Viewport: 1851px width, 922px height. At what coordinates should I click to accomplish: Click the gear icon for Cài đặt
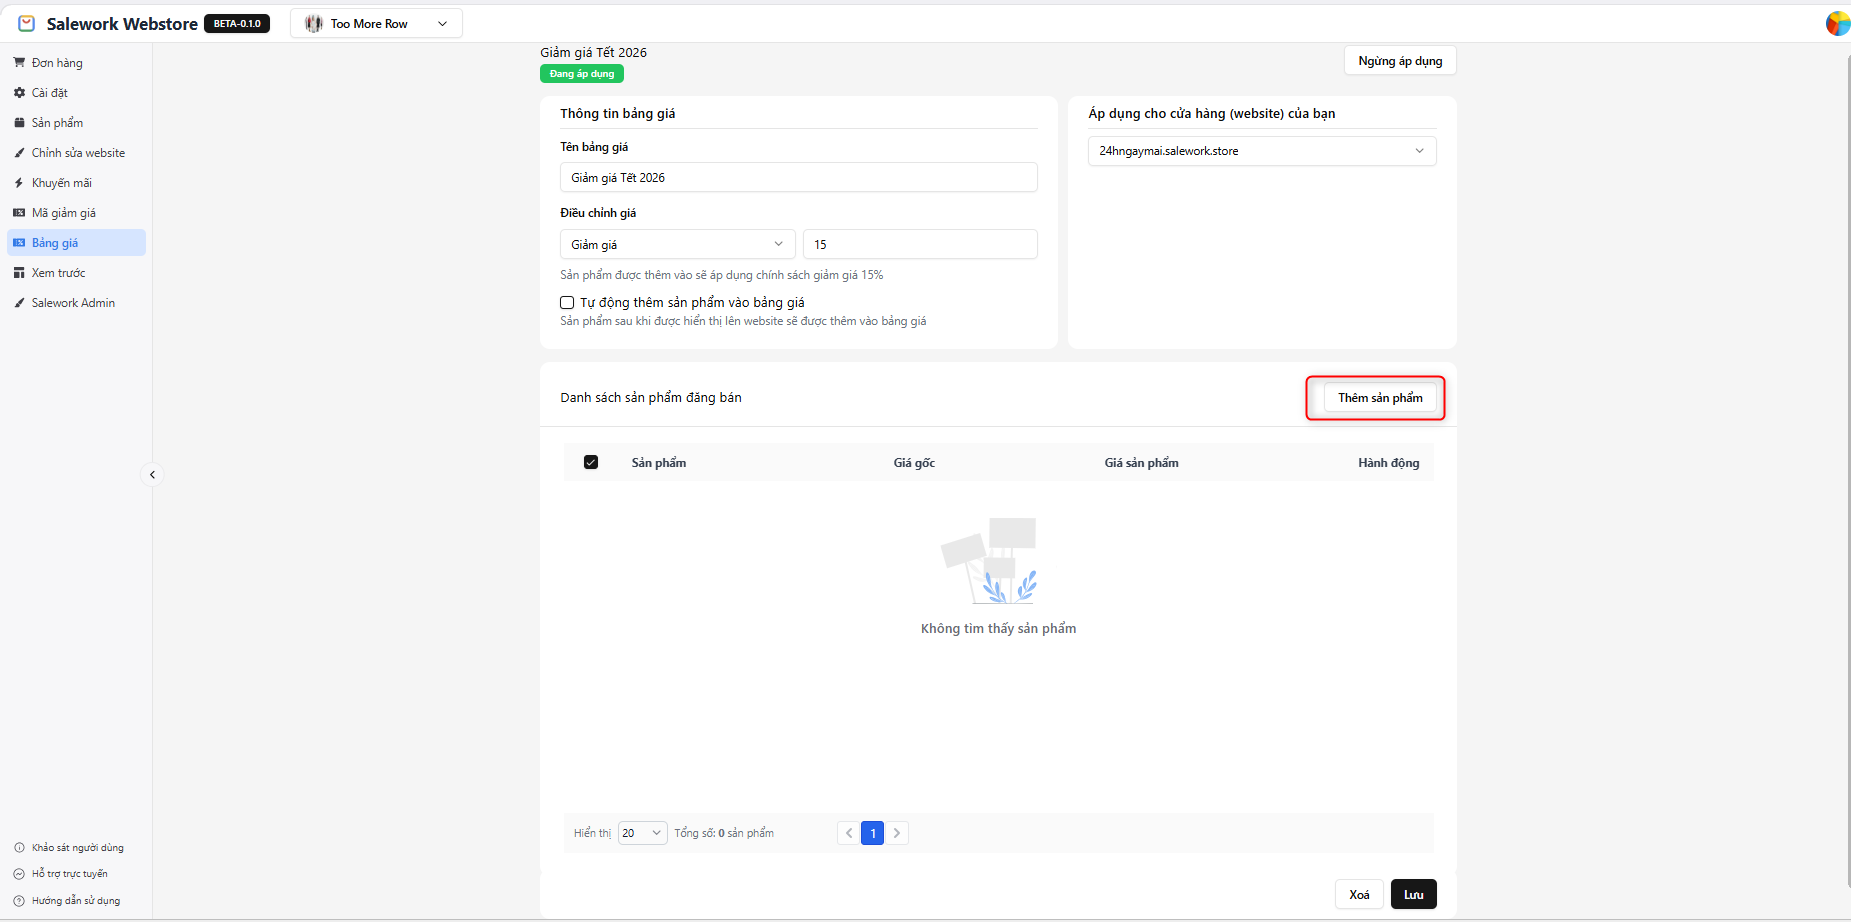pyautogui.click(x=19, y=93)
